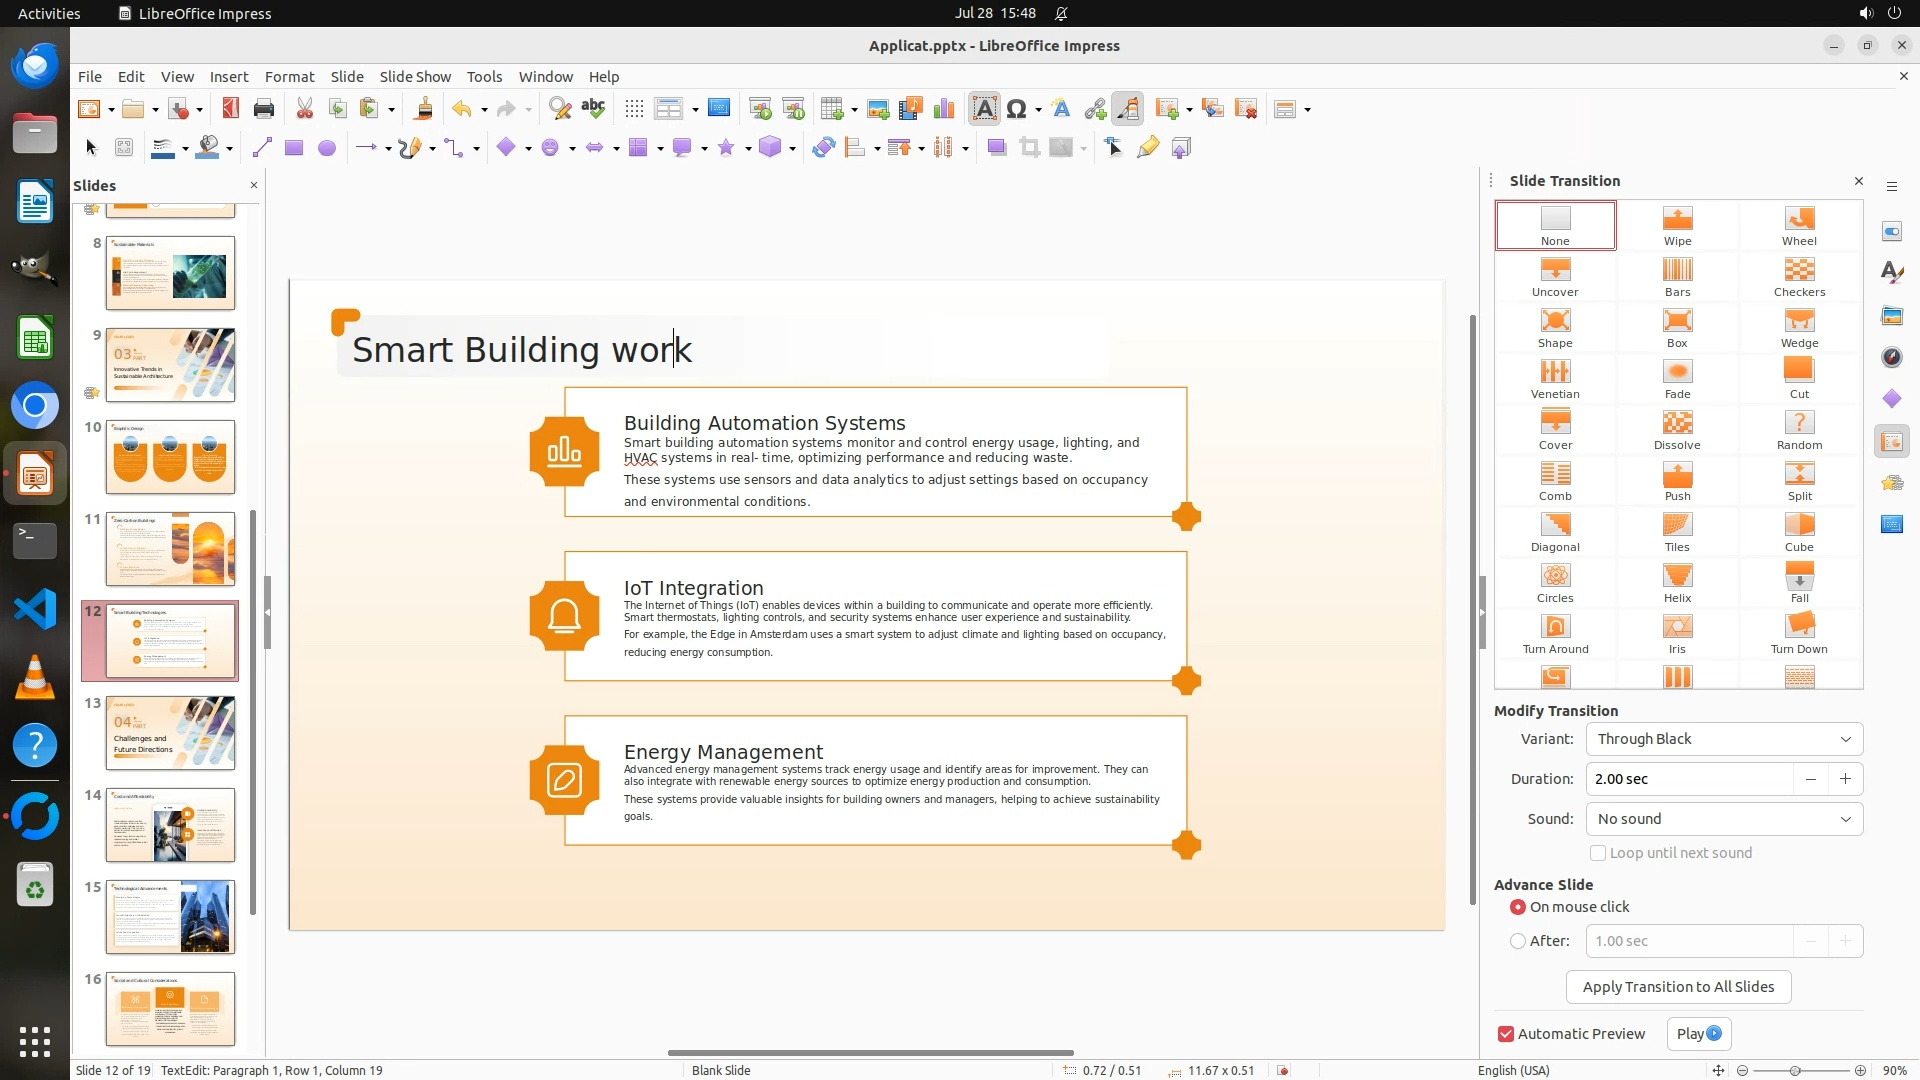Pick the Venetian transition icon
The width and height of the screenshot is (1920, 1080).
(1554, 377)
